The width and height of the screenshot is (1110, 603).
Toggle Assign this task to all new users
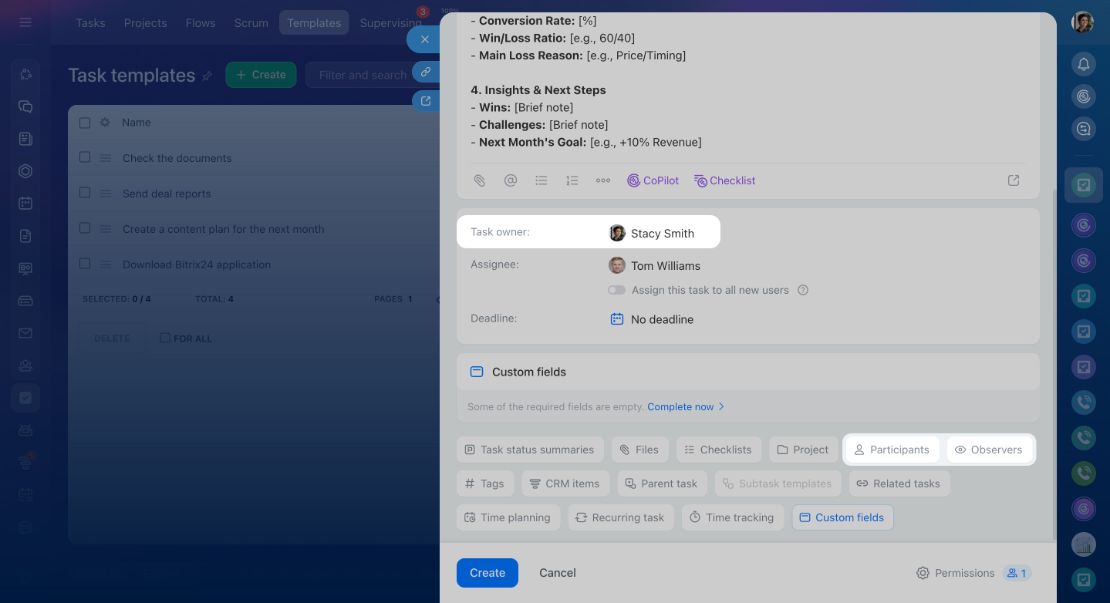(617, 290)
